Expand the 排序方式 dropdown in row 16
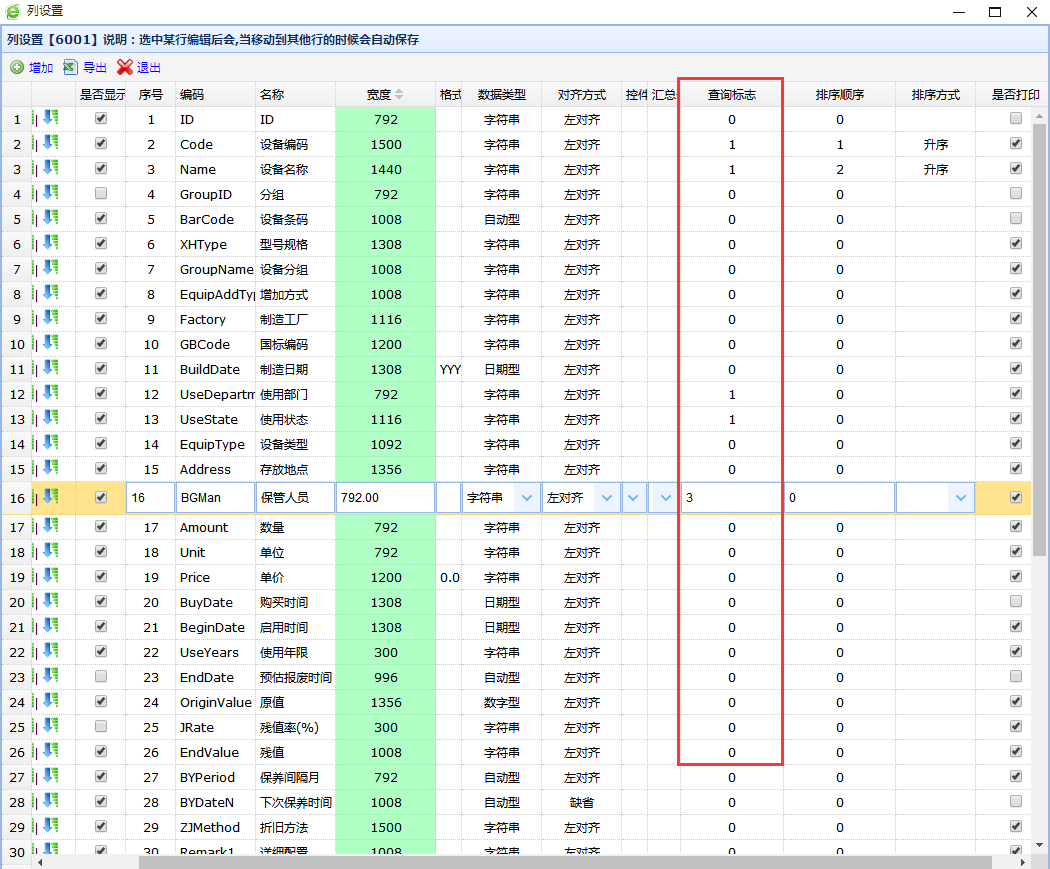Image resolution: width=1050 pixels, height=869 pixels. (961, 498)
